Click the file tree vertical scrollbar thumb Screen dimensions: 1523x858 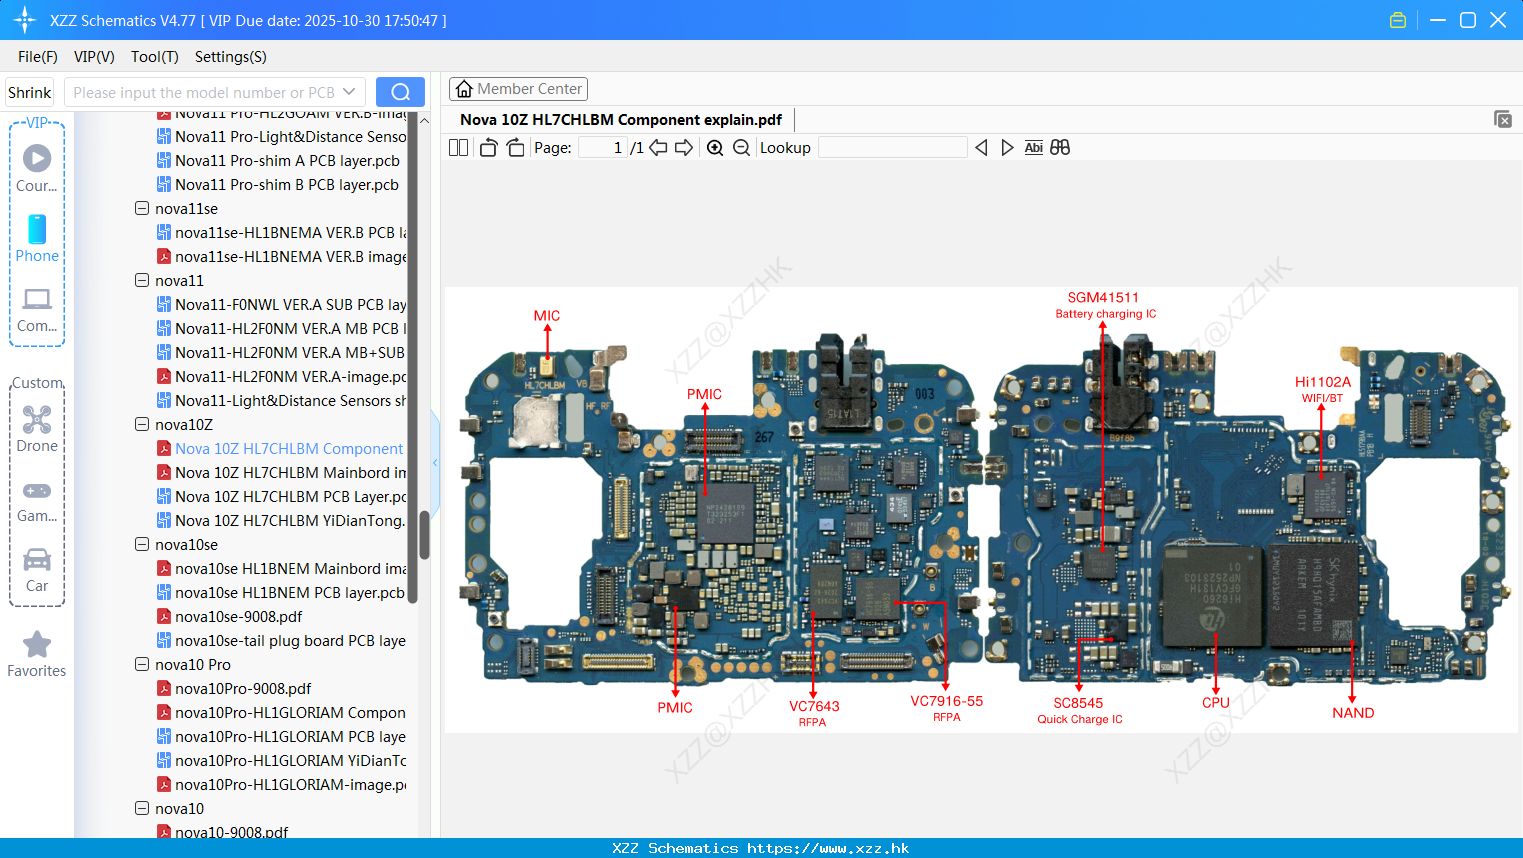pos(424,535)
